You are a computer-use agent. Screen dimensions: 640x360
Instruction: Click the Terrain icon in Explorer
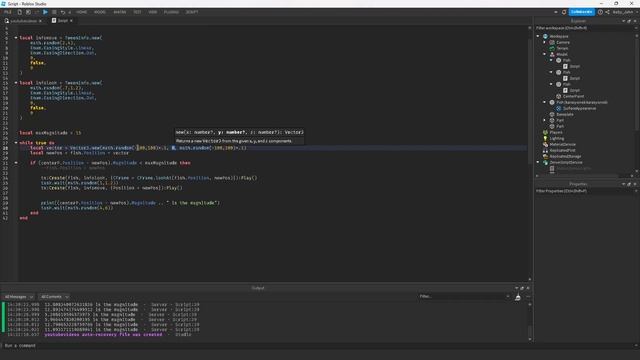(x=552, y=48)
